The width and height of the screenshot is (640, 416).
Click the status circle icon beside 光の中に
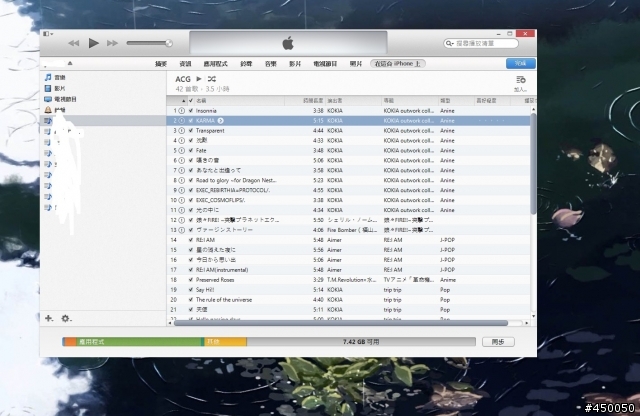pos(182,210)
